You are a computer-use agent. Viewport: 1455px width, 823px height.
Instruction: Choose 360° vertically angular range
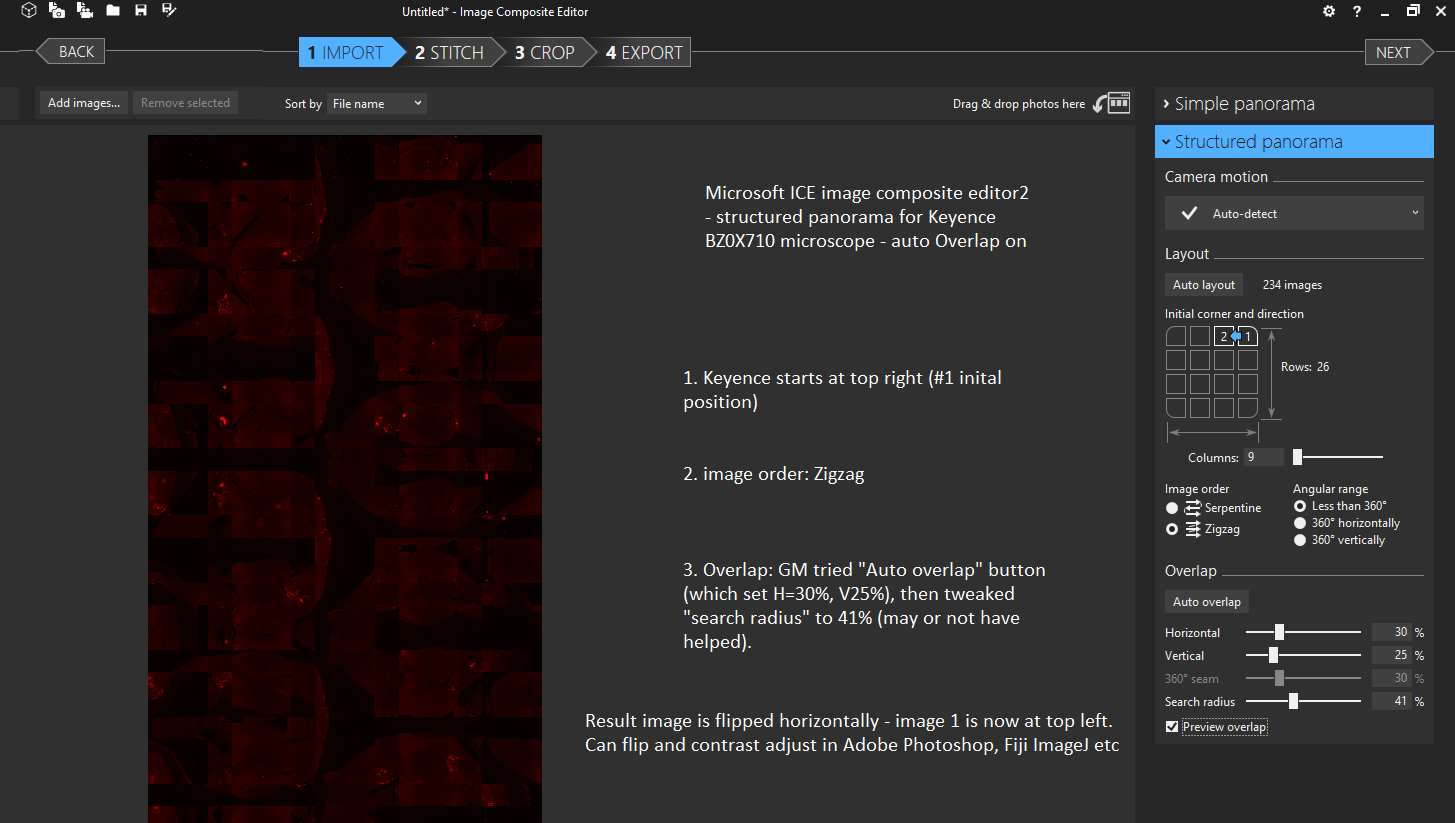1300,540
